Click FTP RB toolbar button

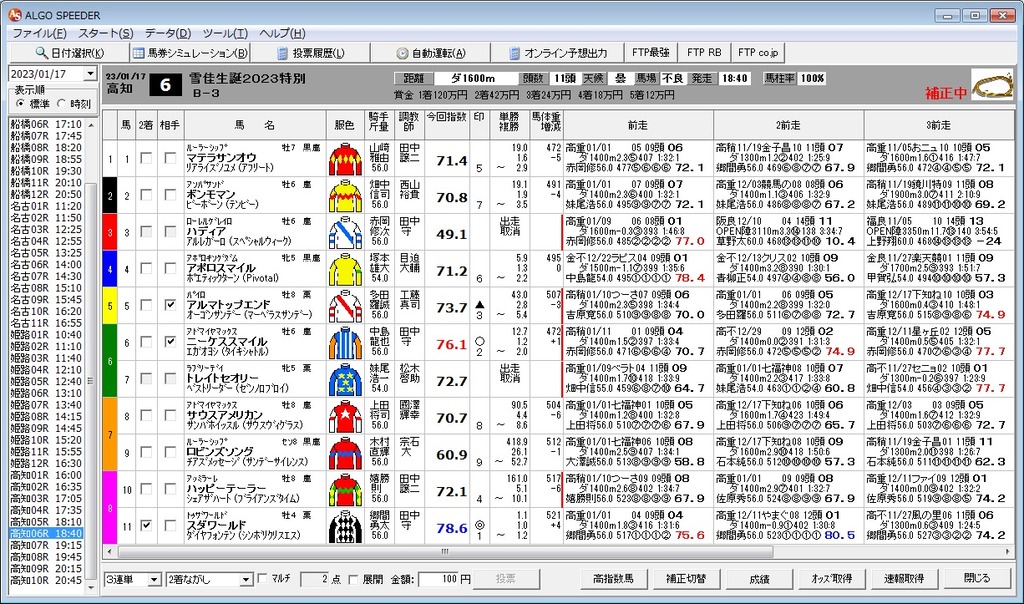click(704, 52)
